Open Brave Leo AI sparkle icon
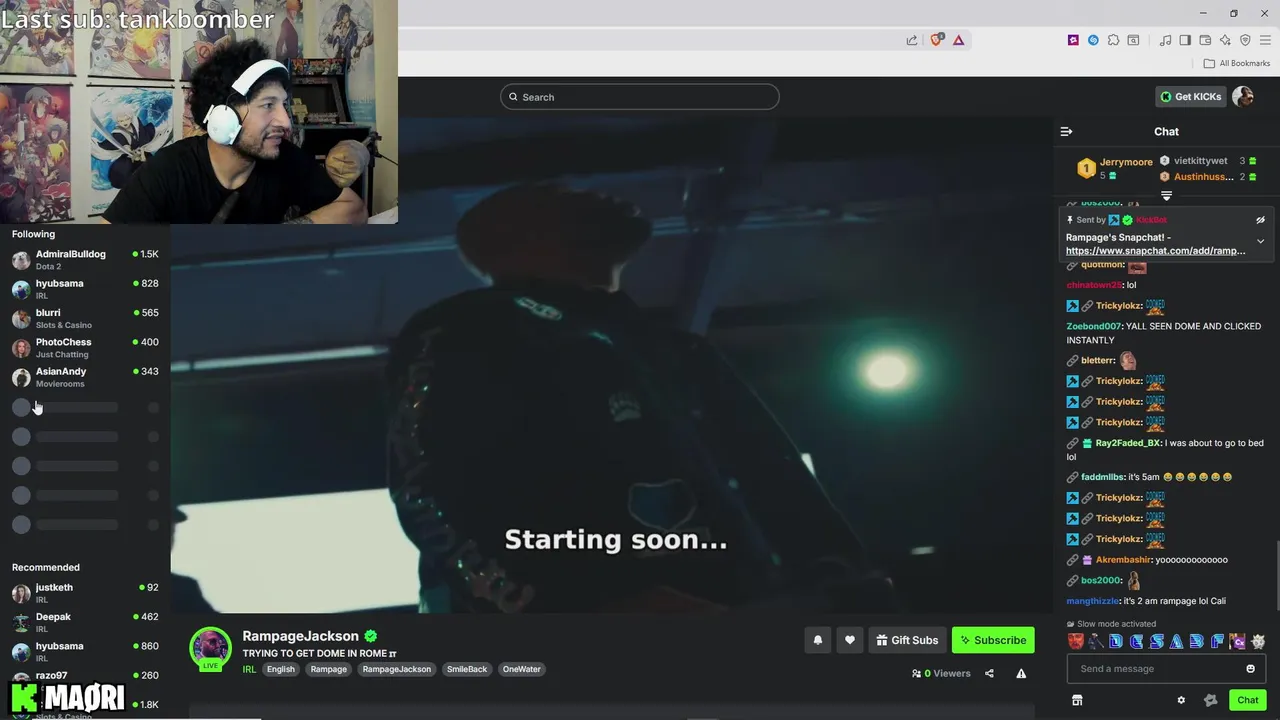 point(1225,40)
